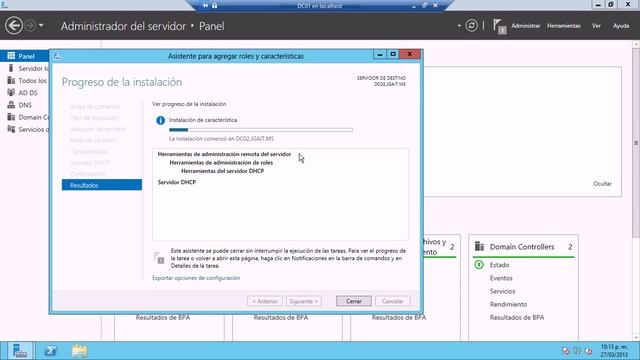Click the information icon beside Instalación de característica
Viewport: 640px width, 360px height.
pyautogui.click(x=160, y=120)
